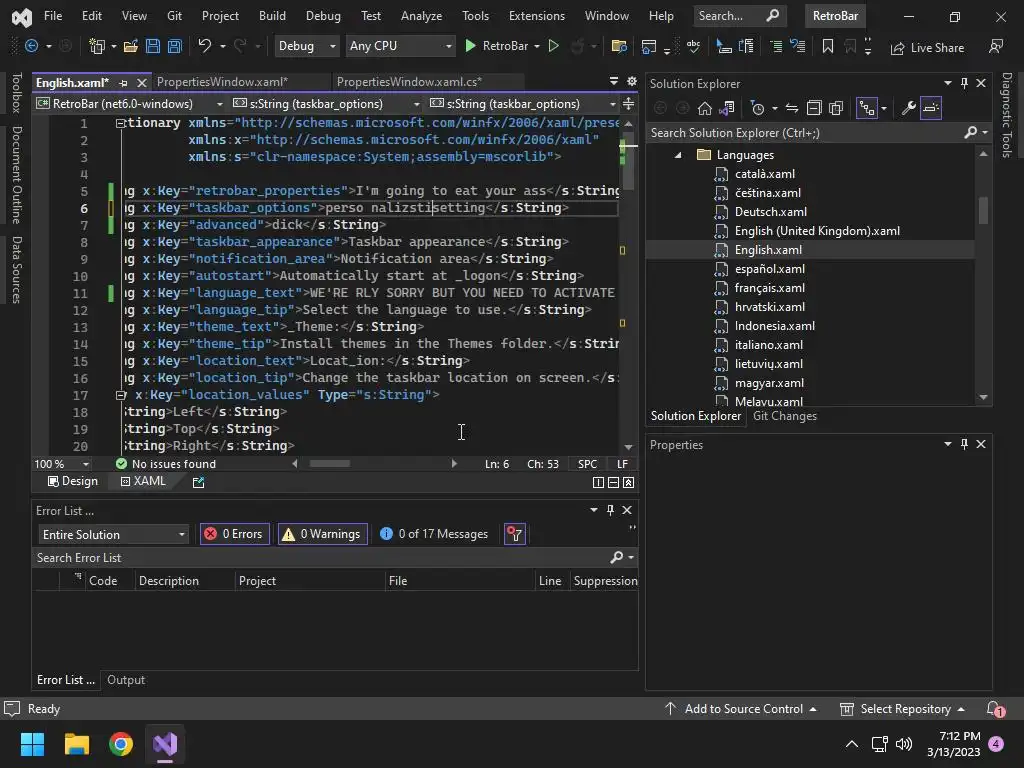Switch to the Output tab
The width and height of the screenshot is (1024, 768).
pyautogui.click(x=126, y=680)
